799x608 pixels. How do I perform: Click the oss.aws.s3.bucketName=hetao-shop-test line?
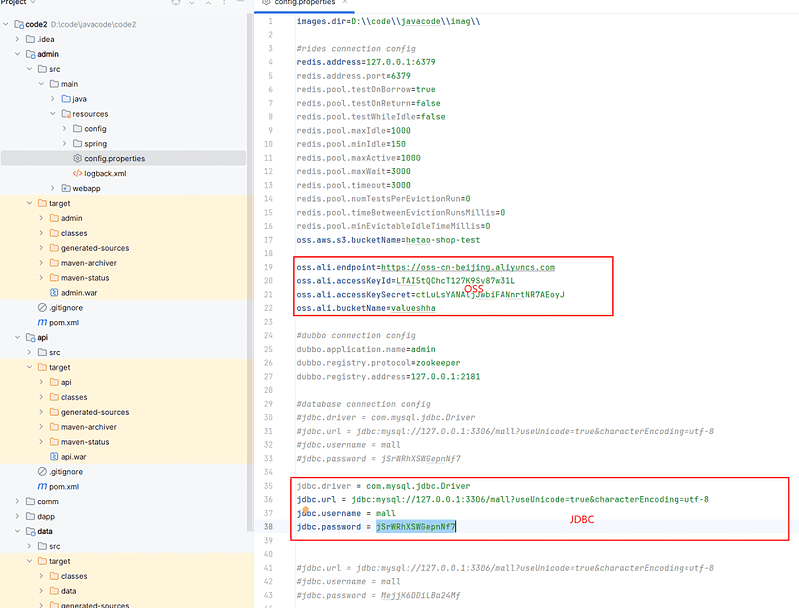(x=388, y=240)
